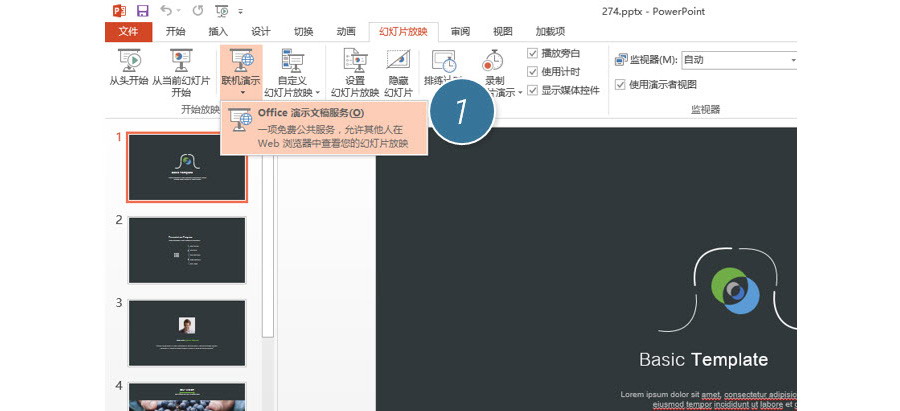Click the 联机演示 present online icon
Screen dimensions: 900x411
pos(241,60)
